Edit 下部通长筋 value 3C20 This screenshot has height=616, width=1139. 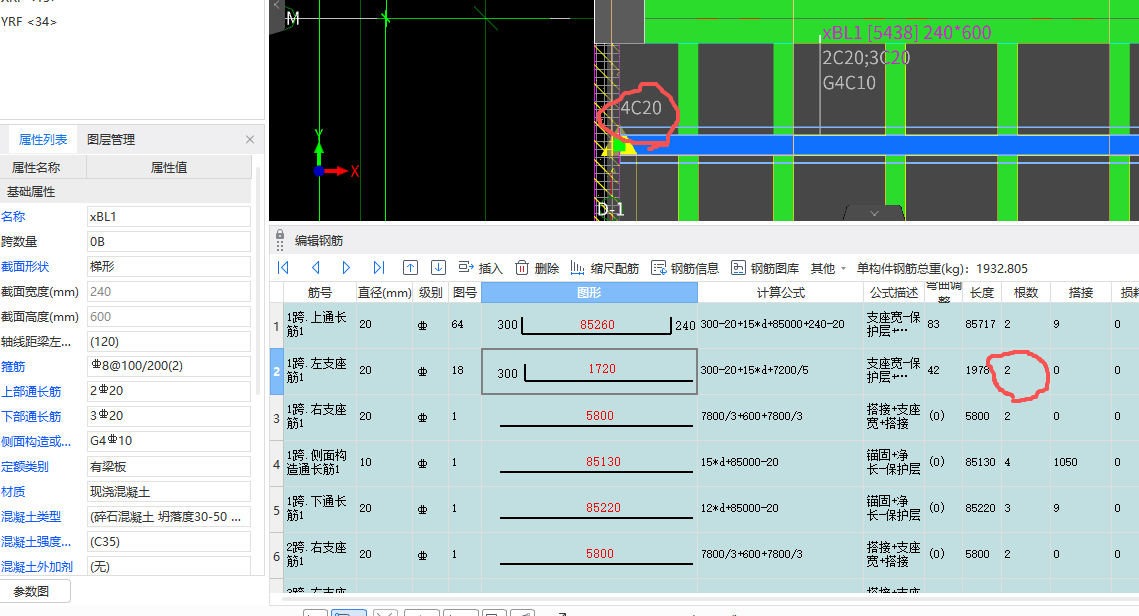[x=169, y=416]
